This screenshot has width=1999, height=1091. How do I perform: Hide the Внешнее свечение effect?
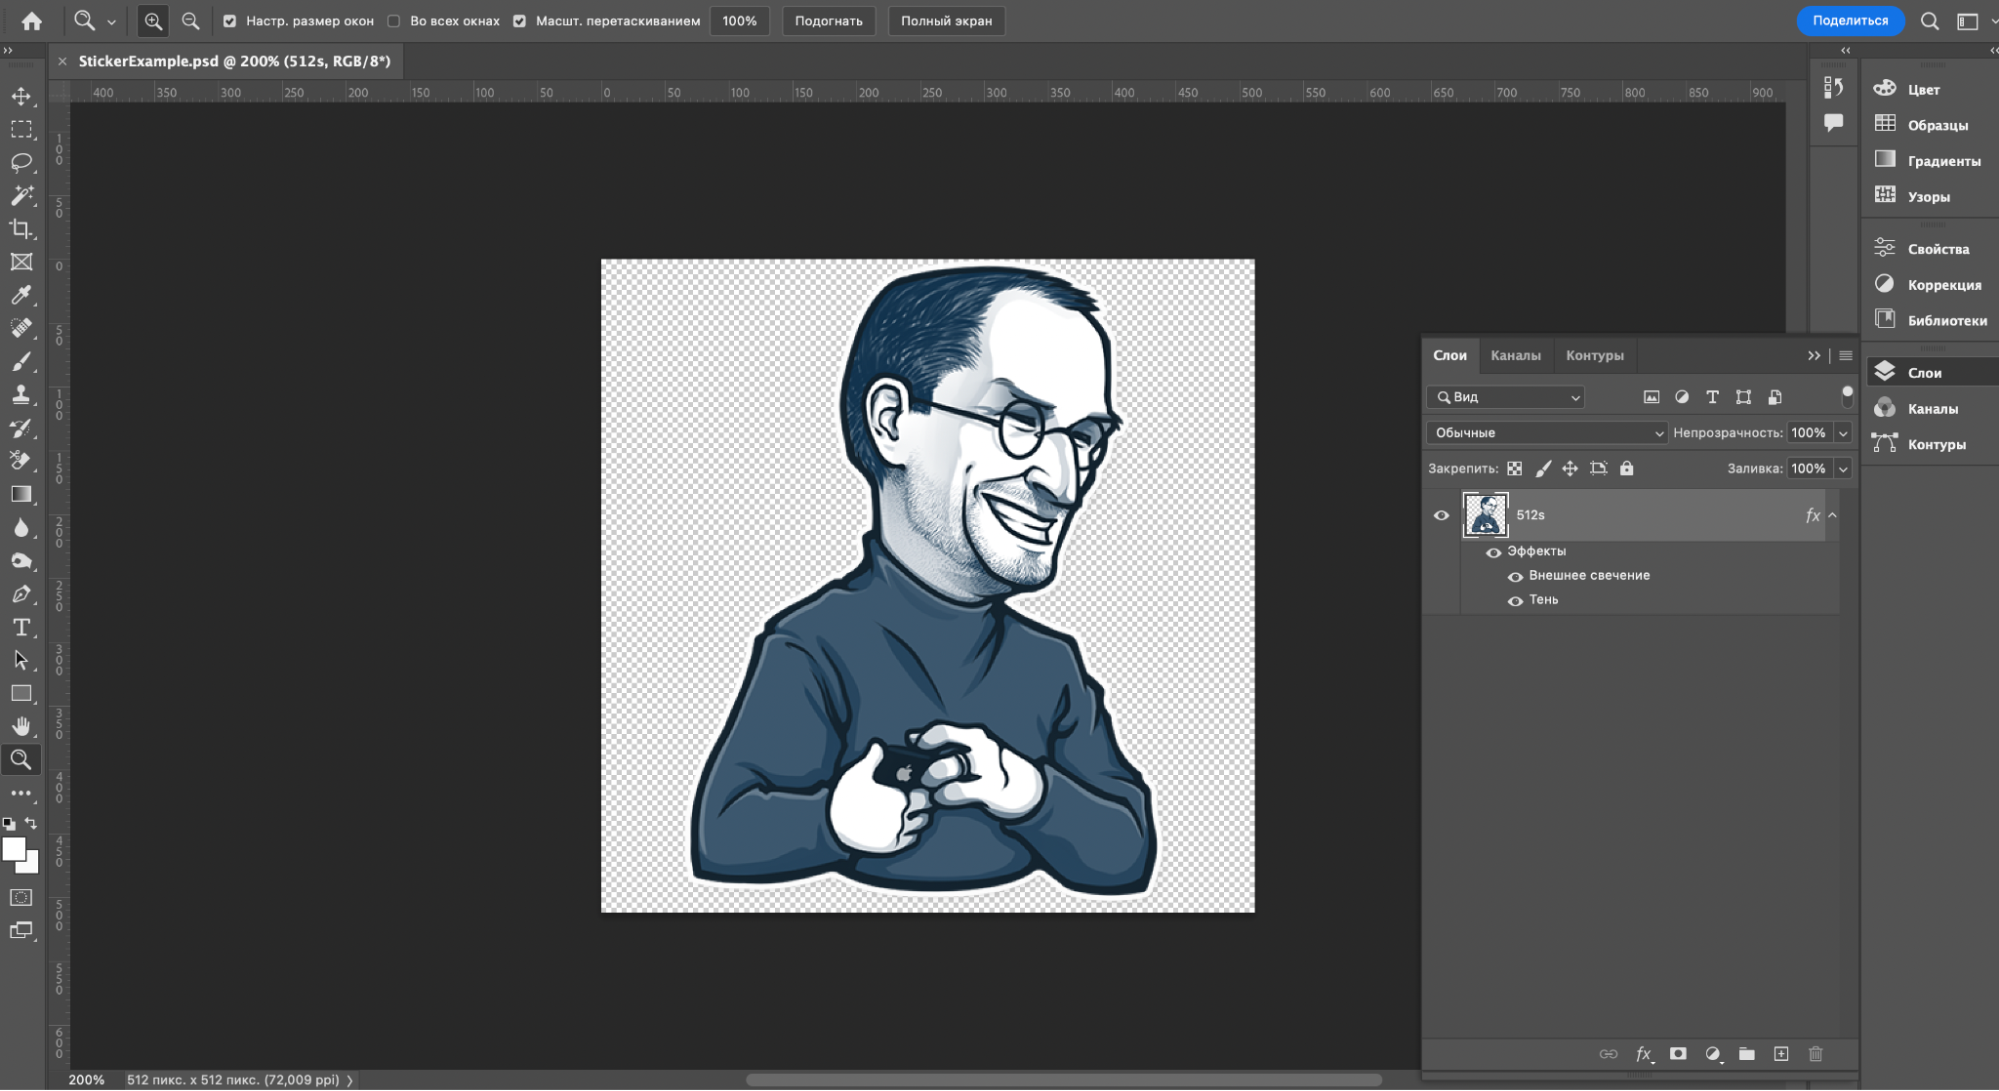pos(1515,576)
